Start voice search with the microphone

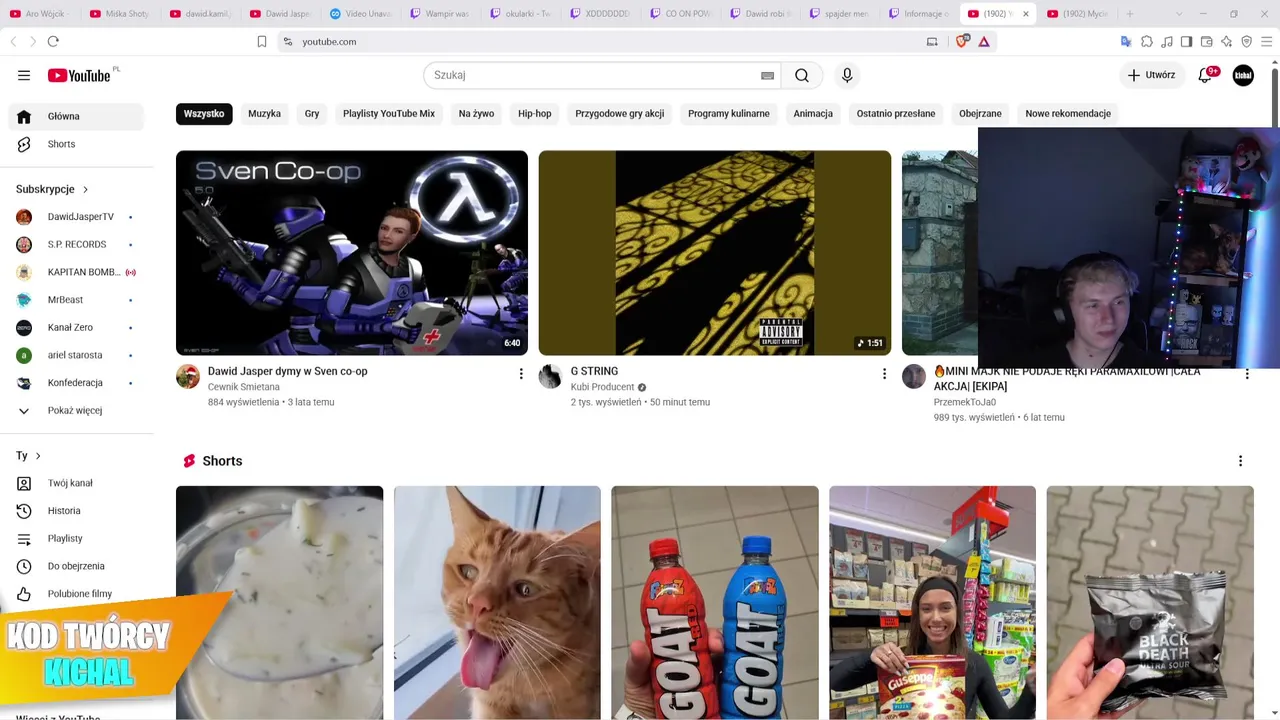[847, 75]
